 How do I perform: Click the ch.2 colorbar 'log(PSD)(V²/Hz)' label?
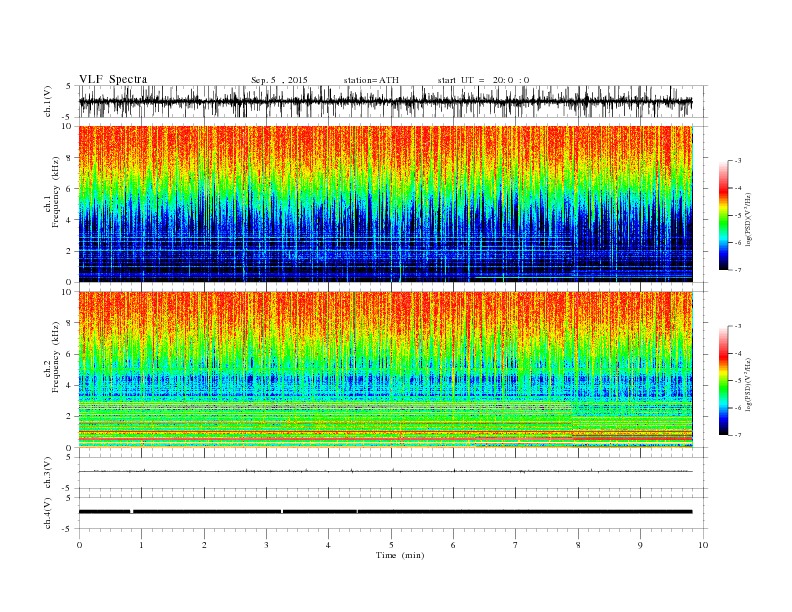pyautogui.click(x=748, y=384)
